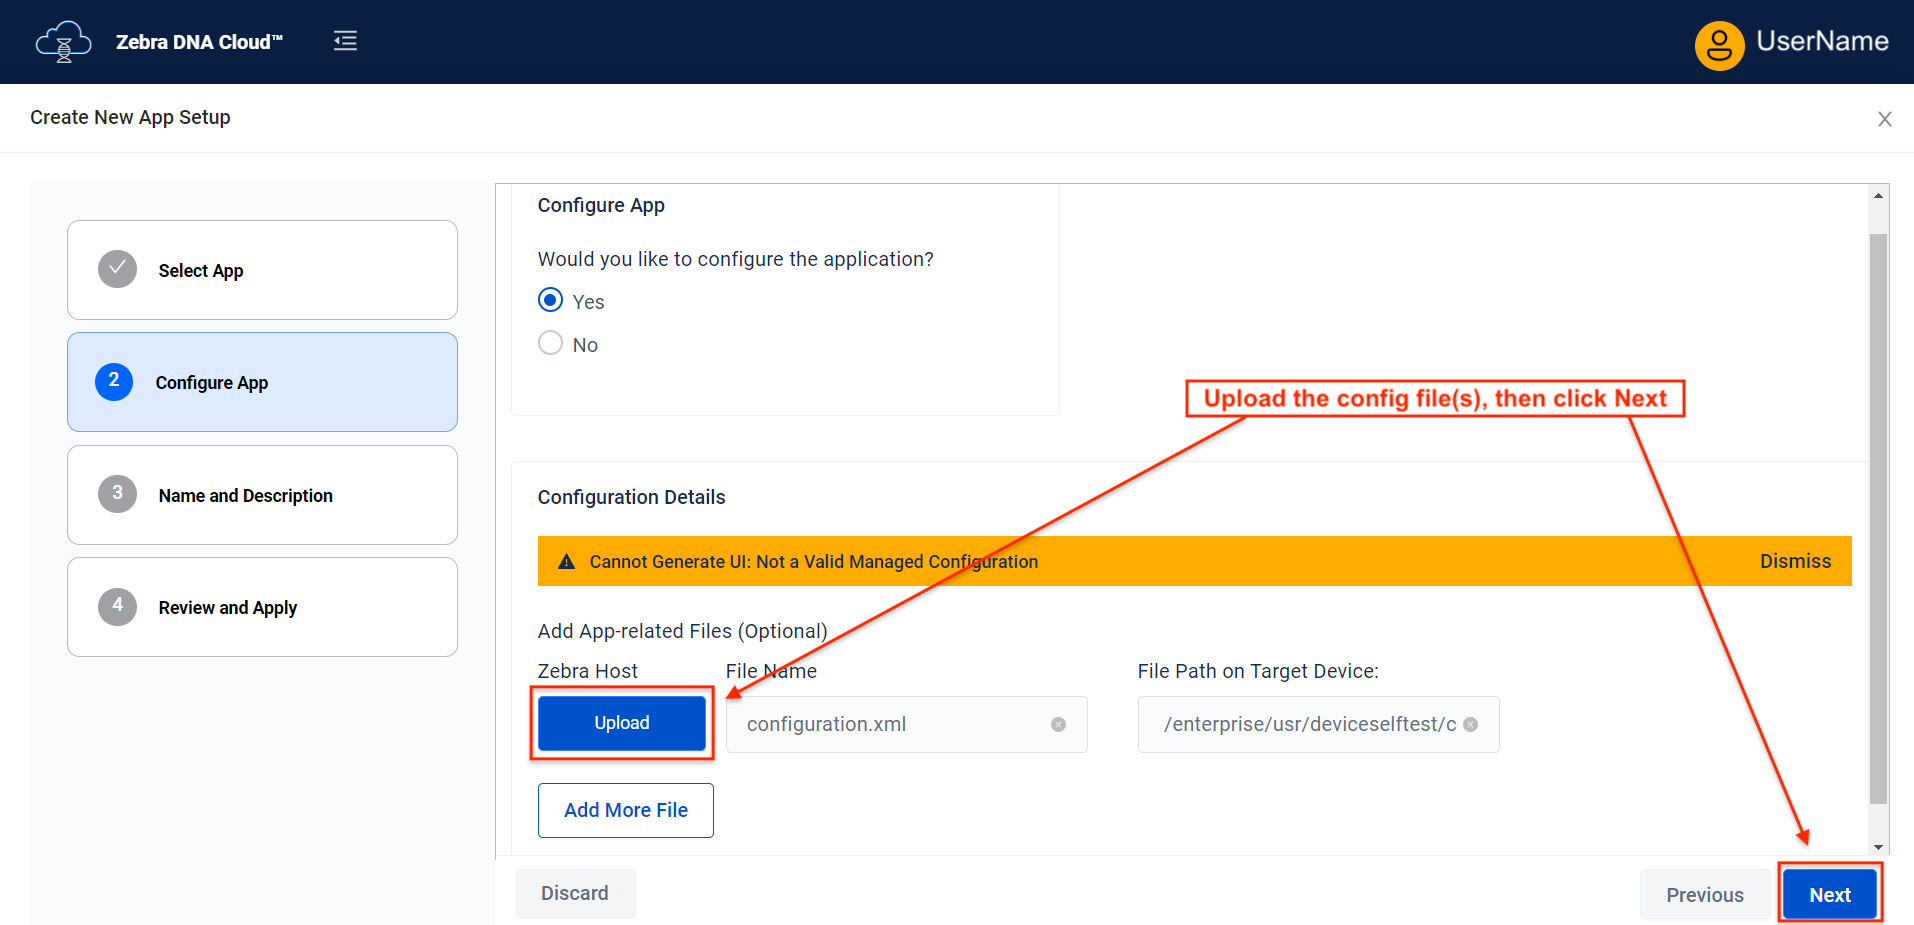The height and width of the screenshot is (925, 1914).
Task: Dismiss the invalid managed configuration warning
Action: pyautogui.click(x=1794, y=561)
